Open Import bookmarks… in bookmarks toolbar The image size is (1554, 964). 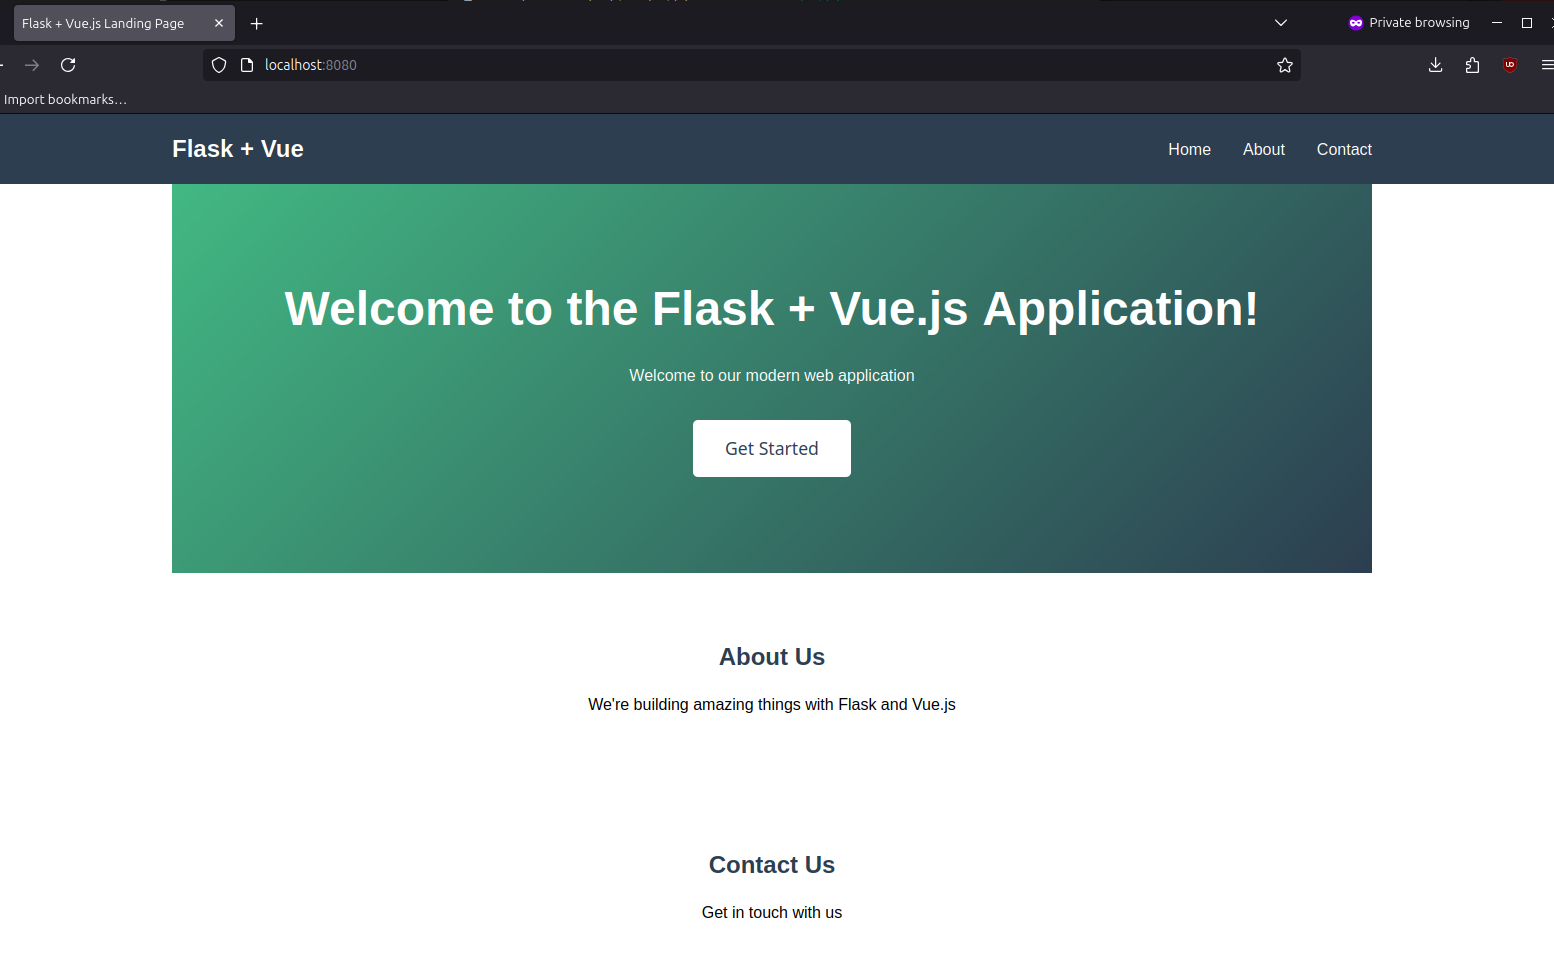[65, 99]
